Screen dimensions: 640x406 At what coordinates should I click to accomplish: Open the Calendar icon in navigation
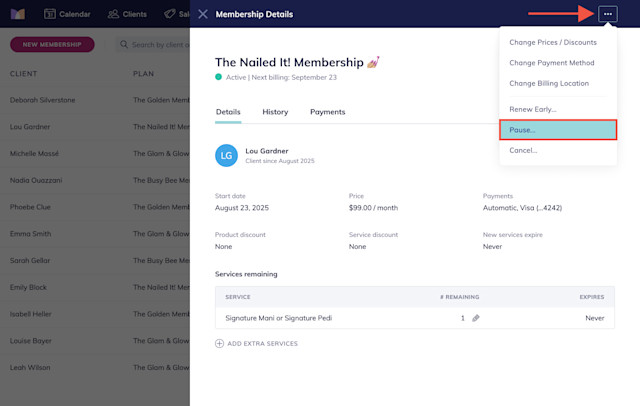point(50,14)
